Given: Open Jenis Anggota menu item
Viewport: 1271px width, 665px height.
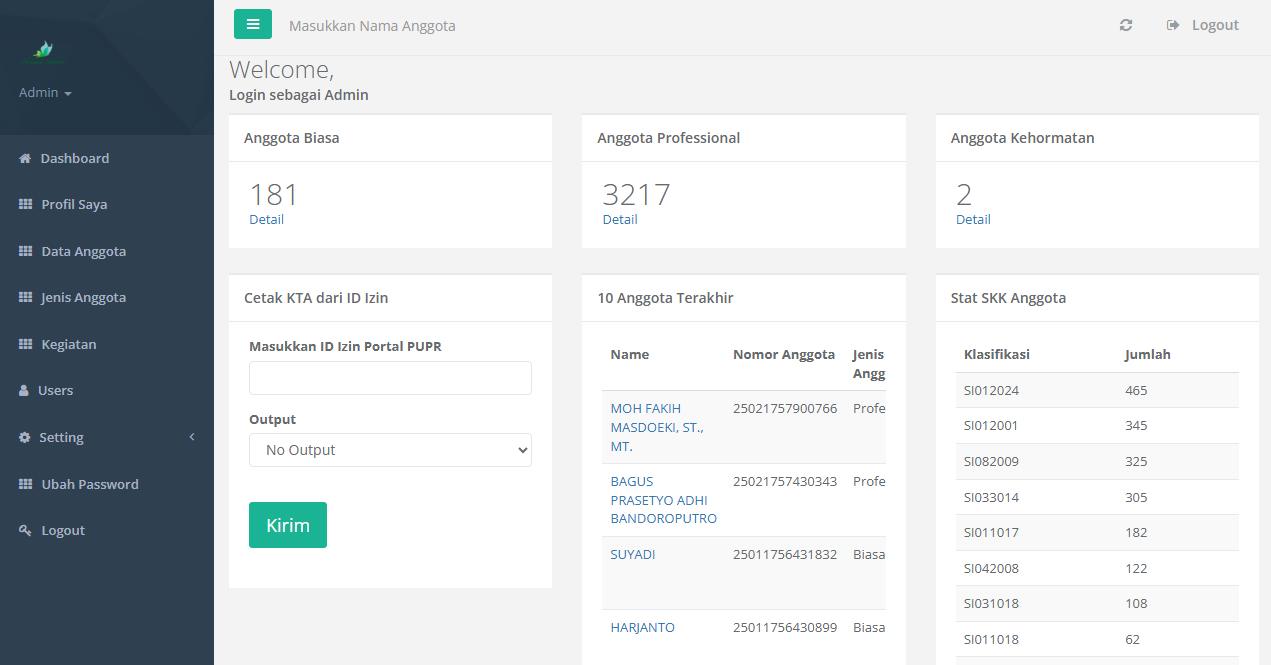Looking at the screenshot, I should 83,298.
